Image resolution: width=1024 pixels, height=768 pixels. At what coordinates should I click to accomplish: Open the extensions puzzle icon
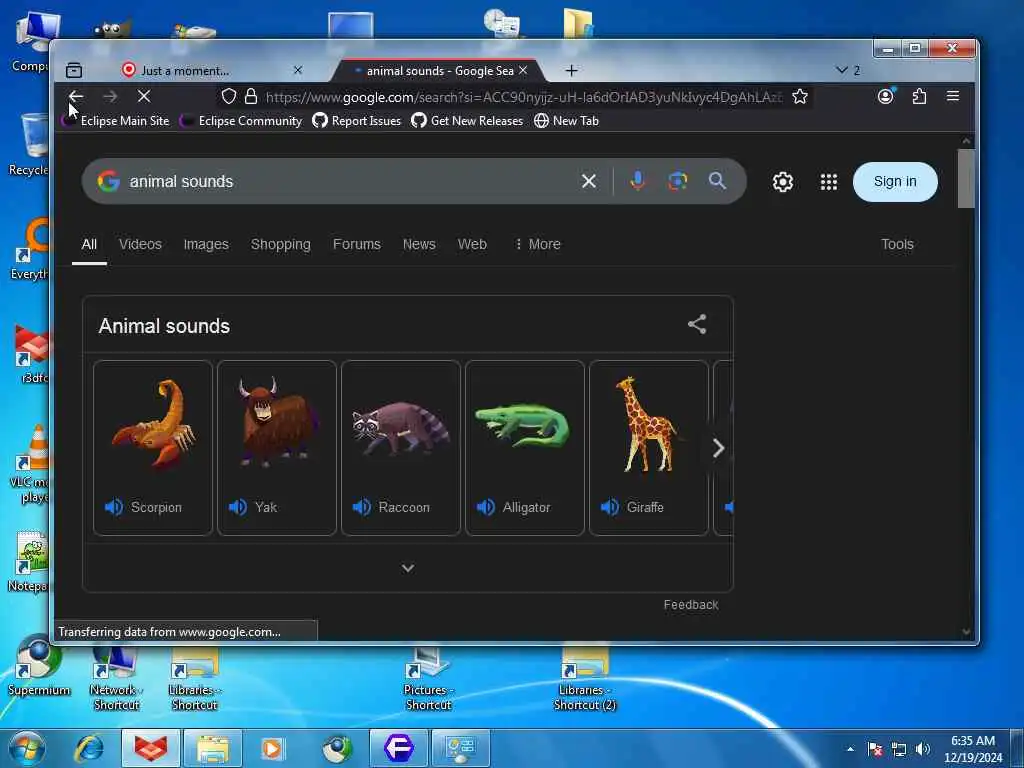tap(920, 97)
